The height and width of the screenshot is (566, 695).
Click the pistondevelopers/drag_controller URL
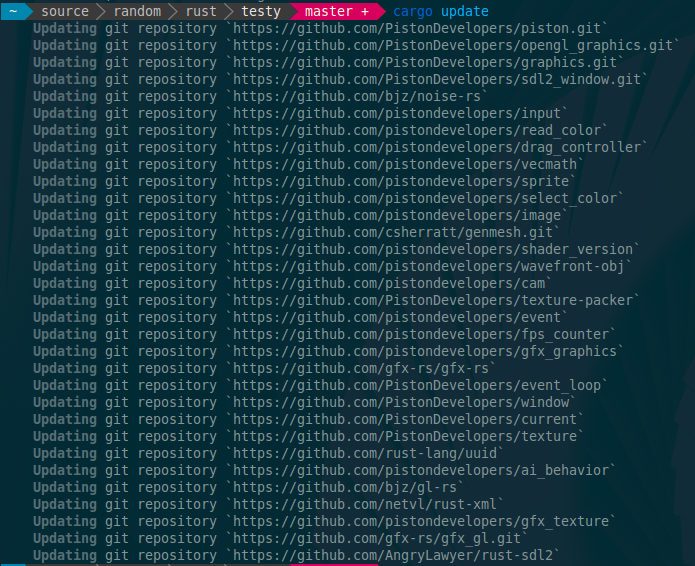pos(437,147)
